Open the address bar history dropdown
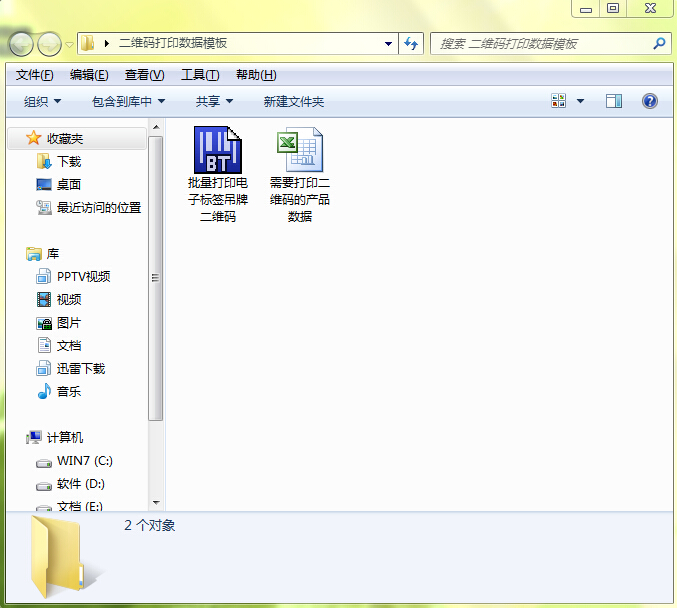The width and height of the screenshot is (677, 608). coord(388,44)
